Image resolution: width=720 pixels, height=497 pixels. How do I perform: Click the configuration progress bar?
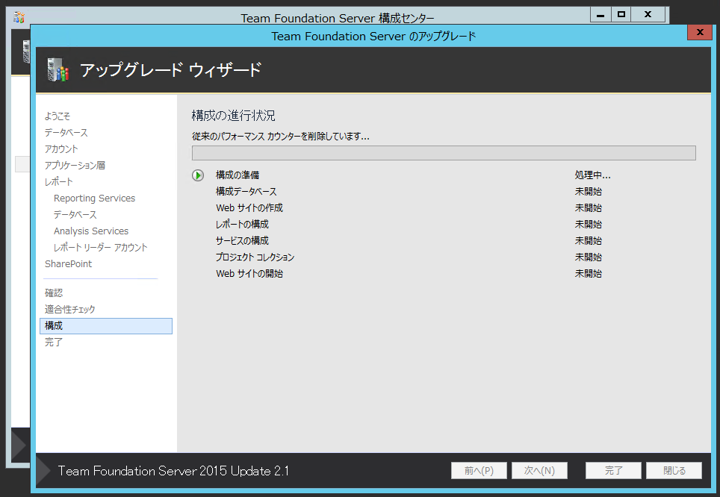tap(444, 153)
